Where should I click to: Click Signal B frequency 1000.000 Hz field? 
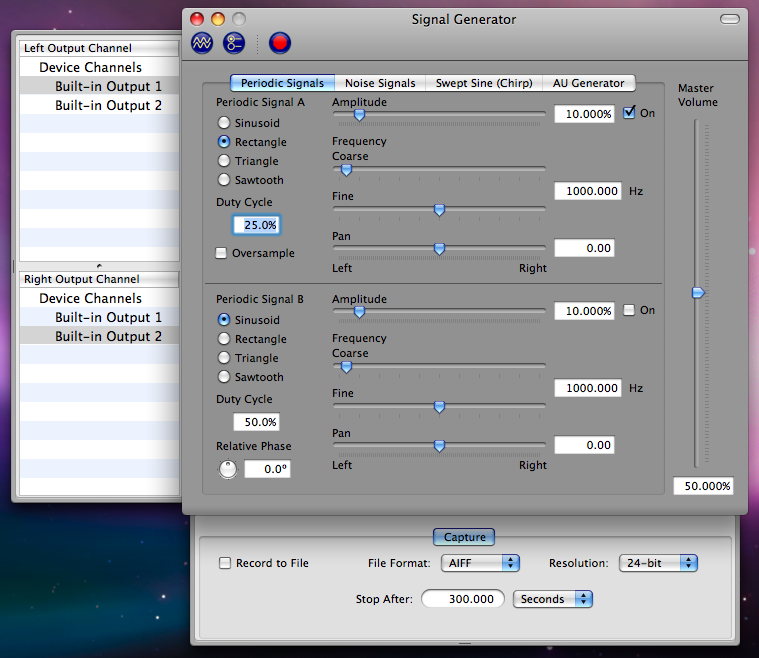(x=588, y=388)
